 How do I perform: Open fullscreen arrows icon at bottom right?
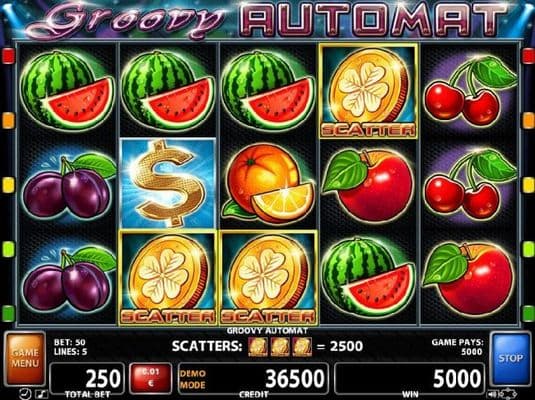pyautogui.click(x=507, y=393)
